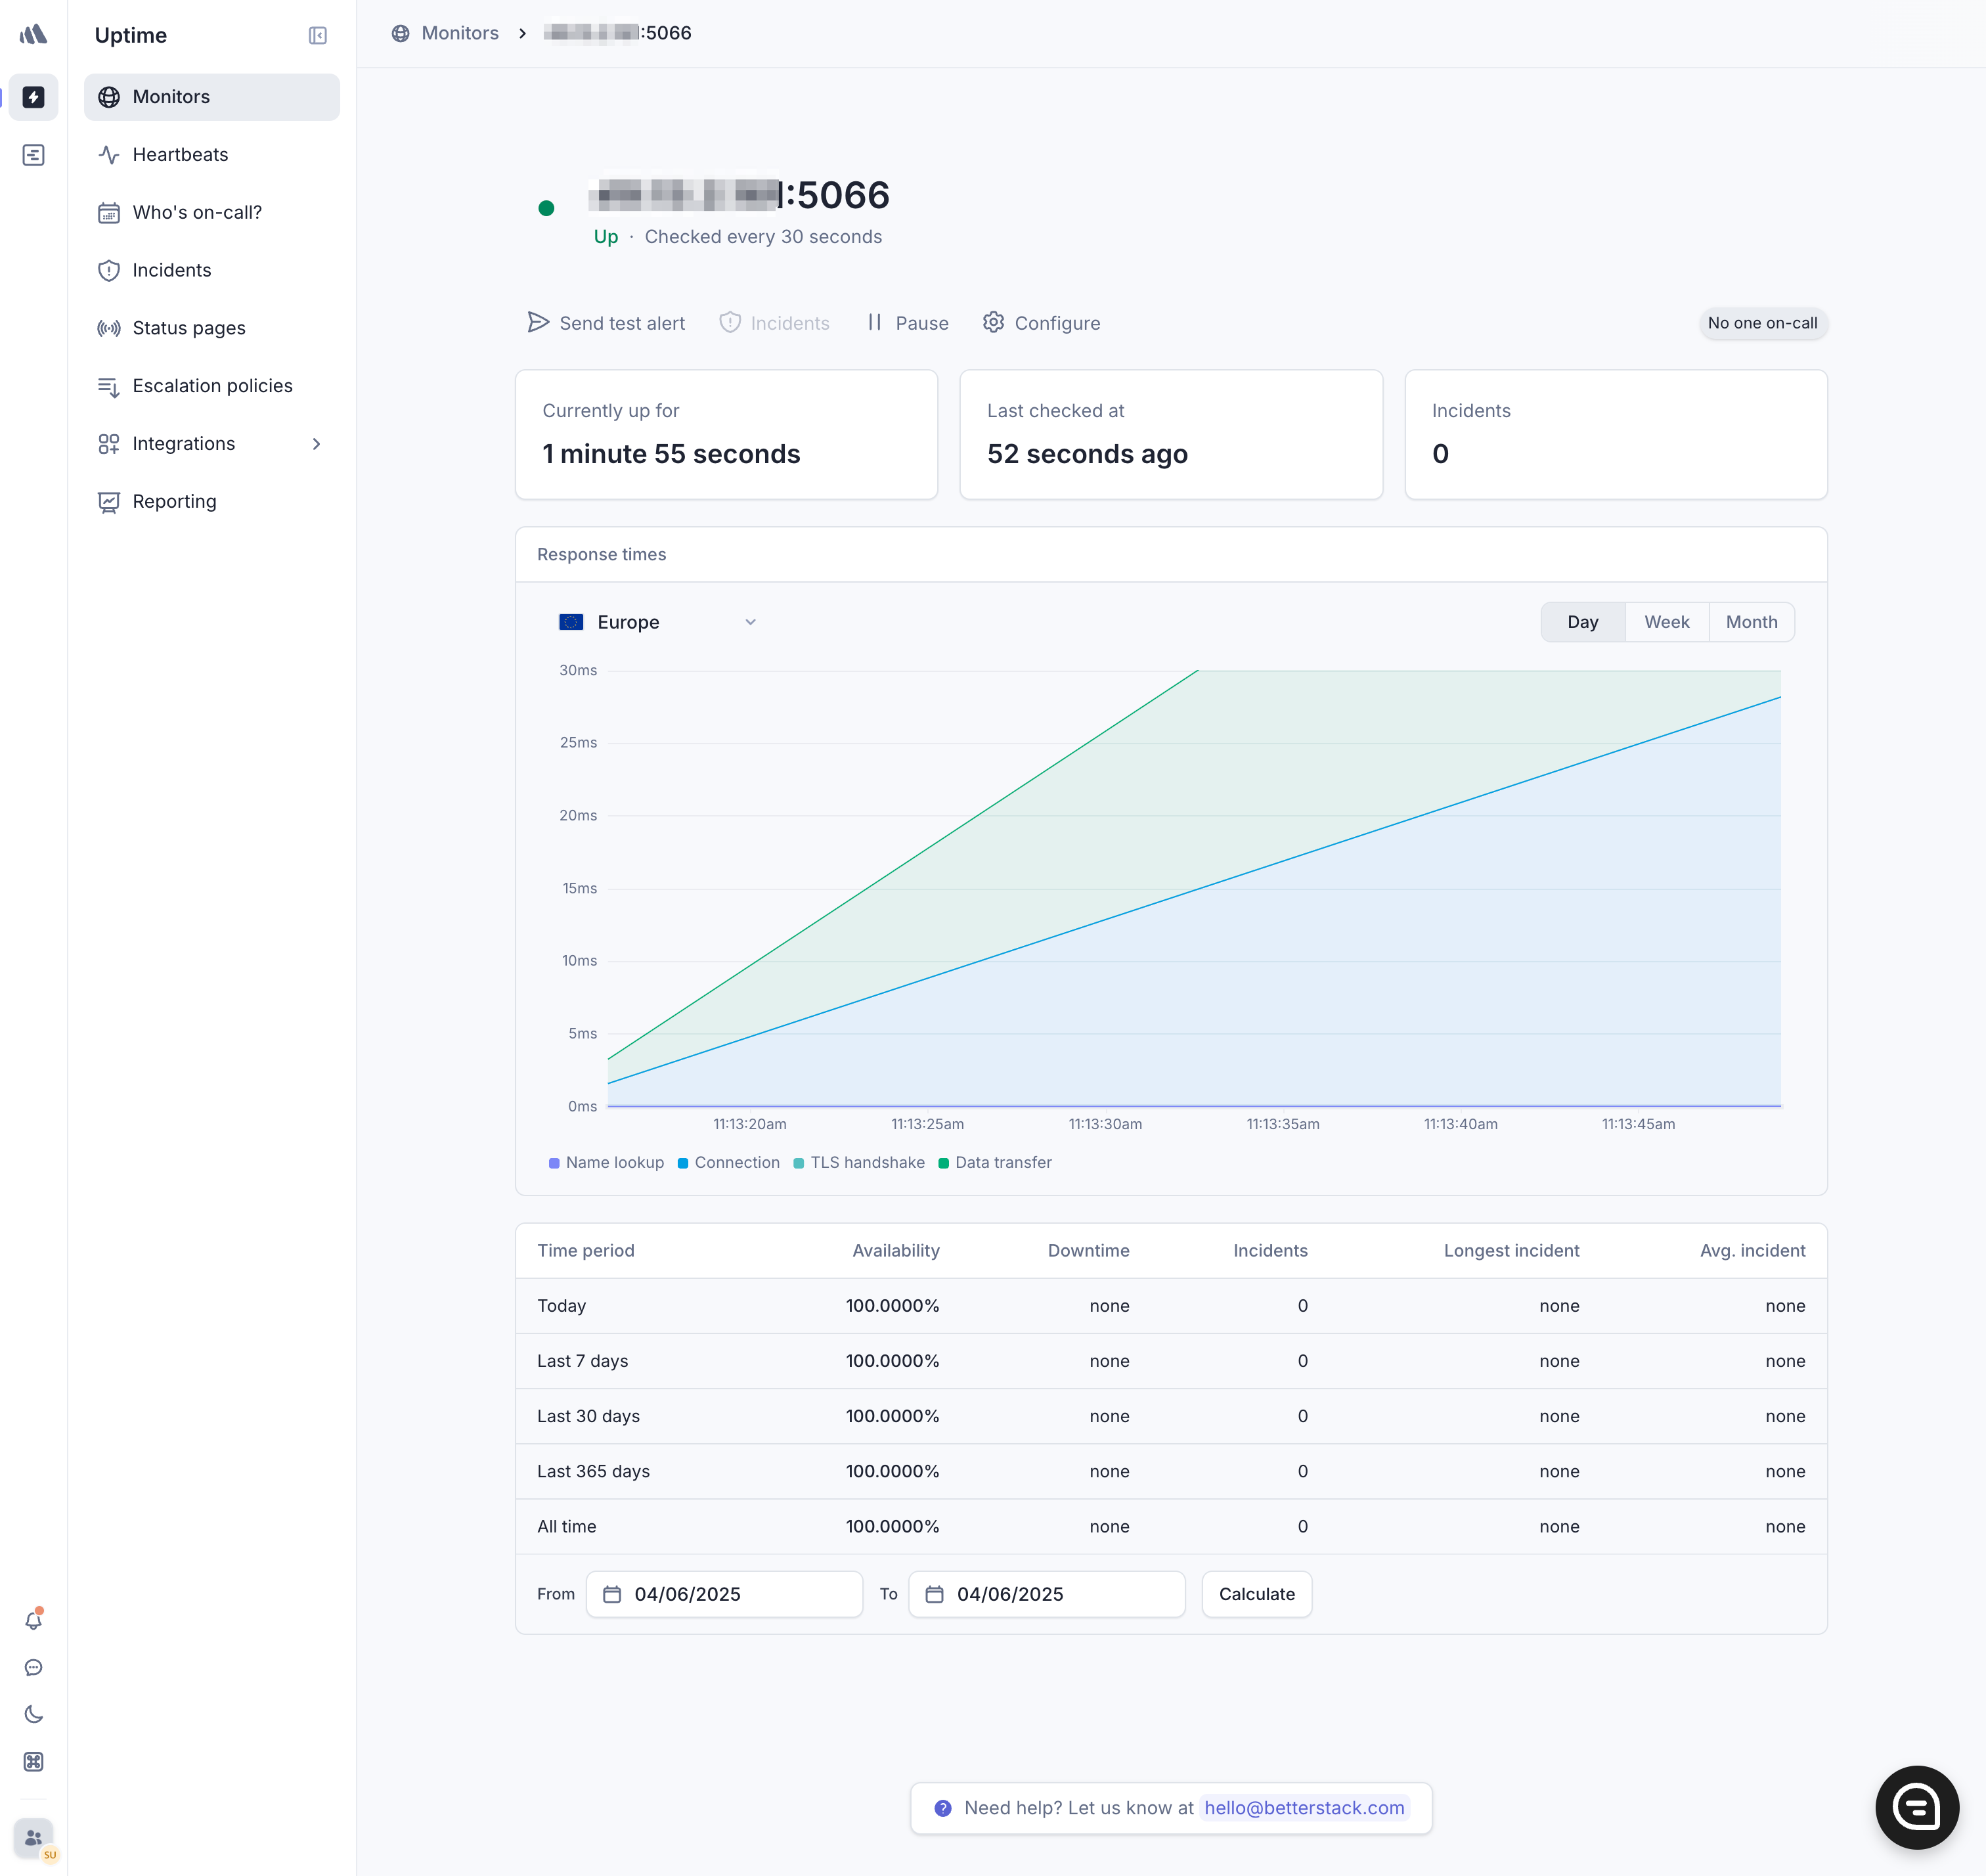The height and width of the screenshot is (1876, 1986).
Task: Click the Pause bars icon
Action: [x=874, y=322]
